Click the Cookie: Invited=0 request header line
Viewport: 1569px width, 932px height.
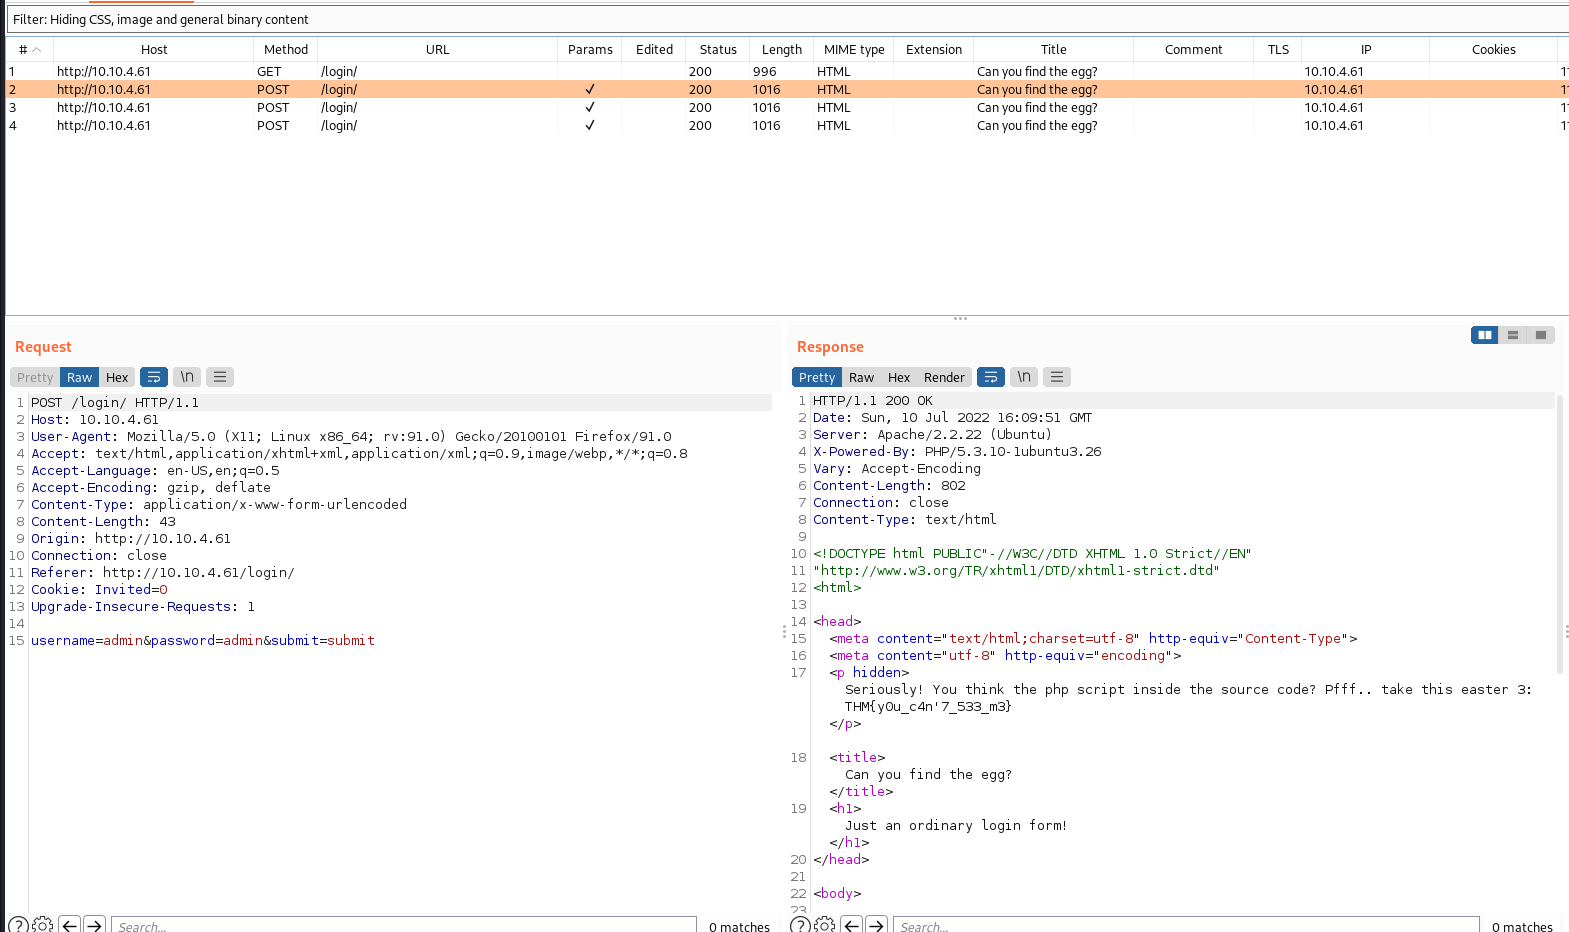(x=99, y=589)
